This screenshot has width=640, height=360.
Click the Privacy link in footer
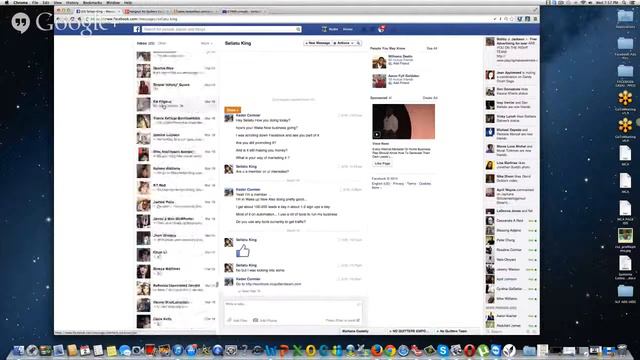pyautogui.click(x=398, y=184)
